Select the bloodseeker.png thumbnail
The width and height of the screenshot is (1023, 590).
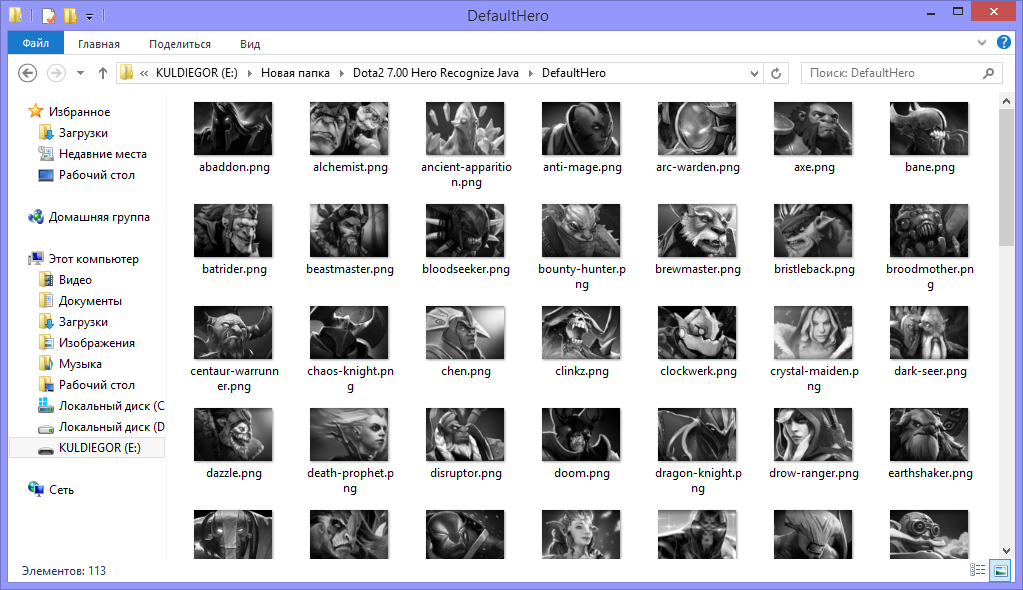click(465, 230)
